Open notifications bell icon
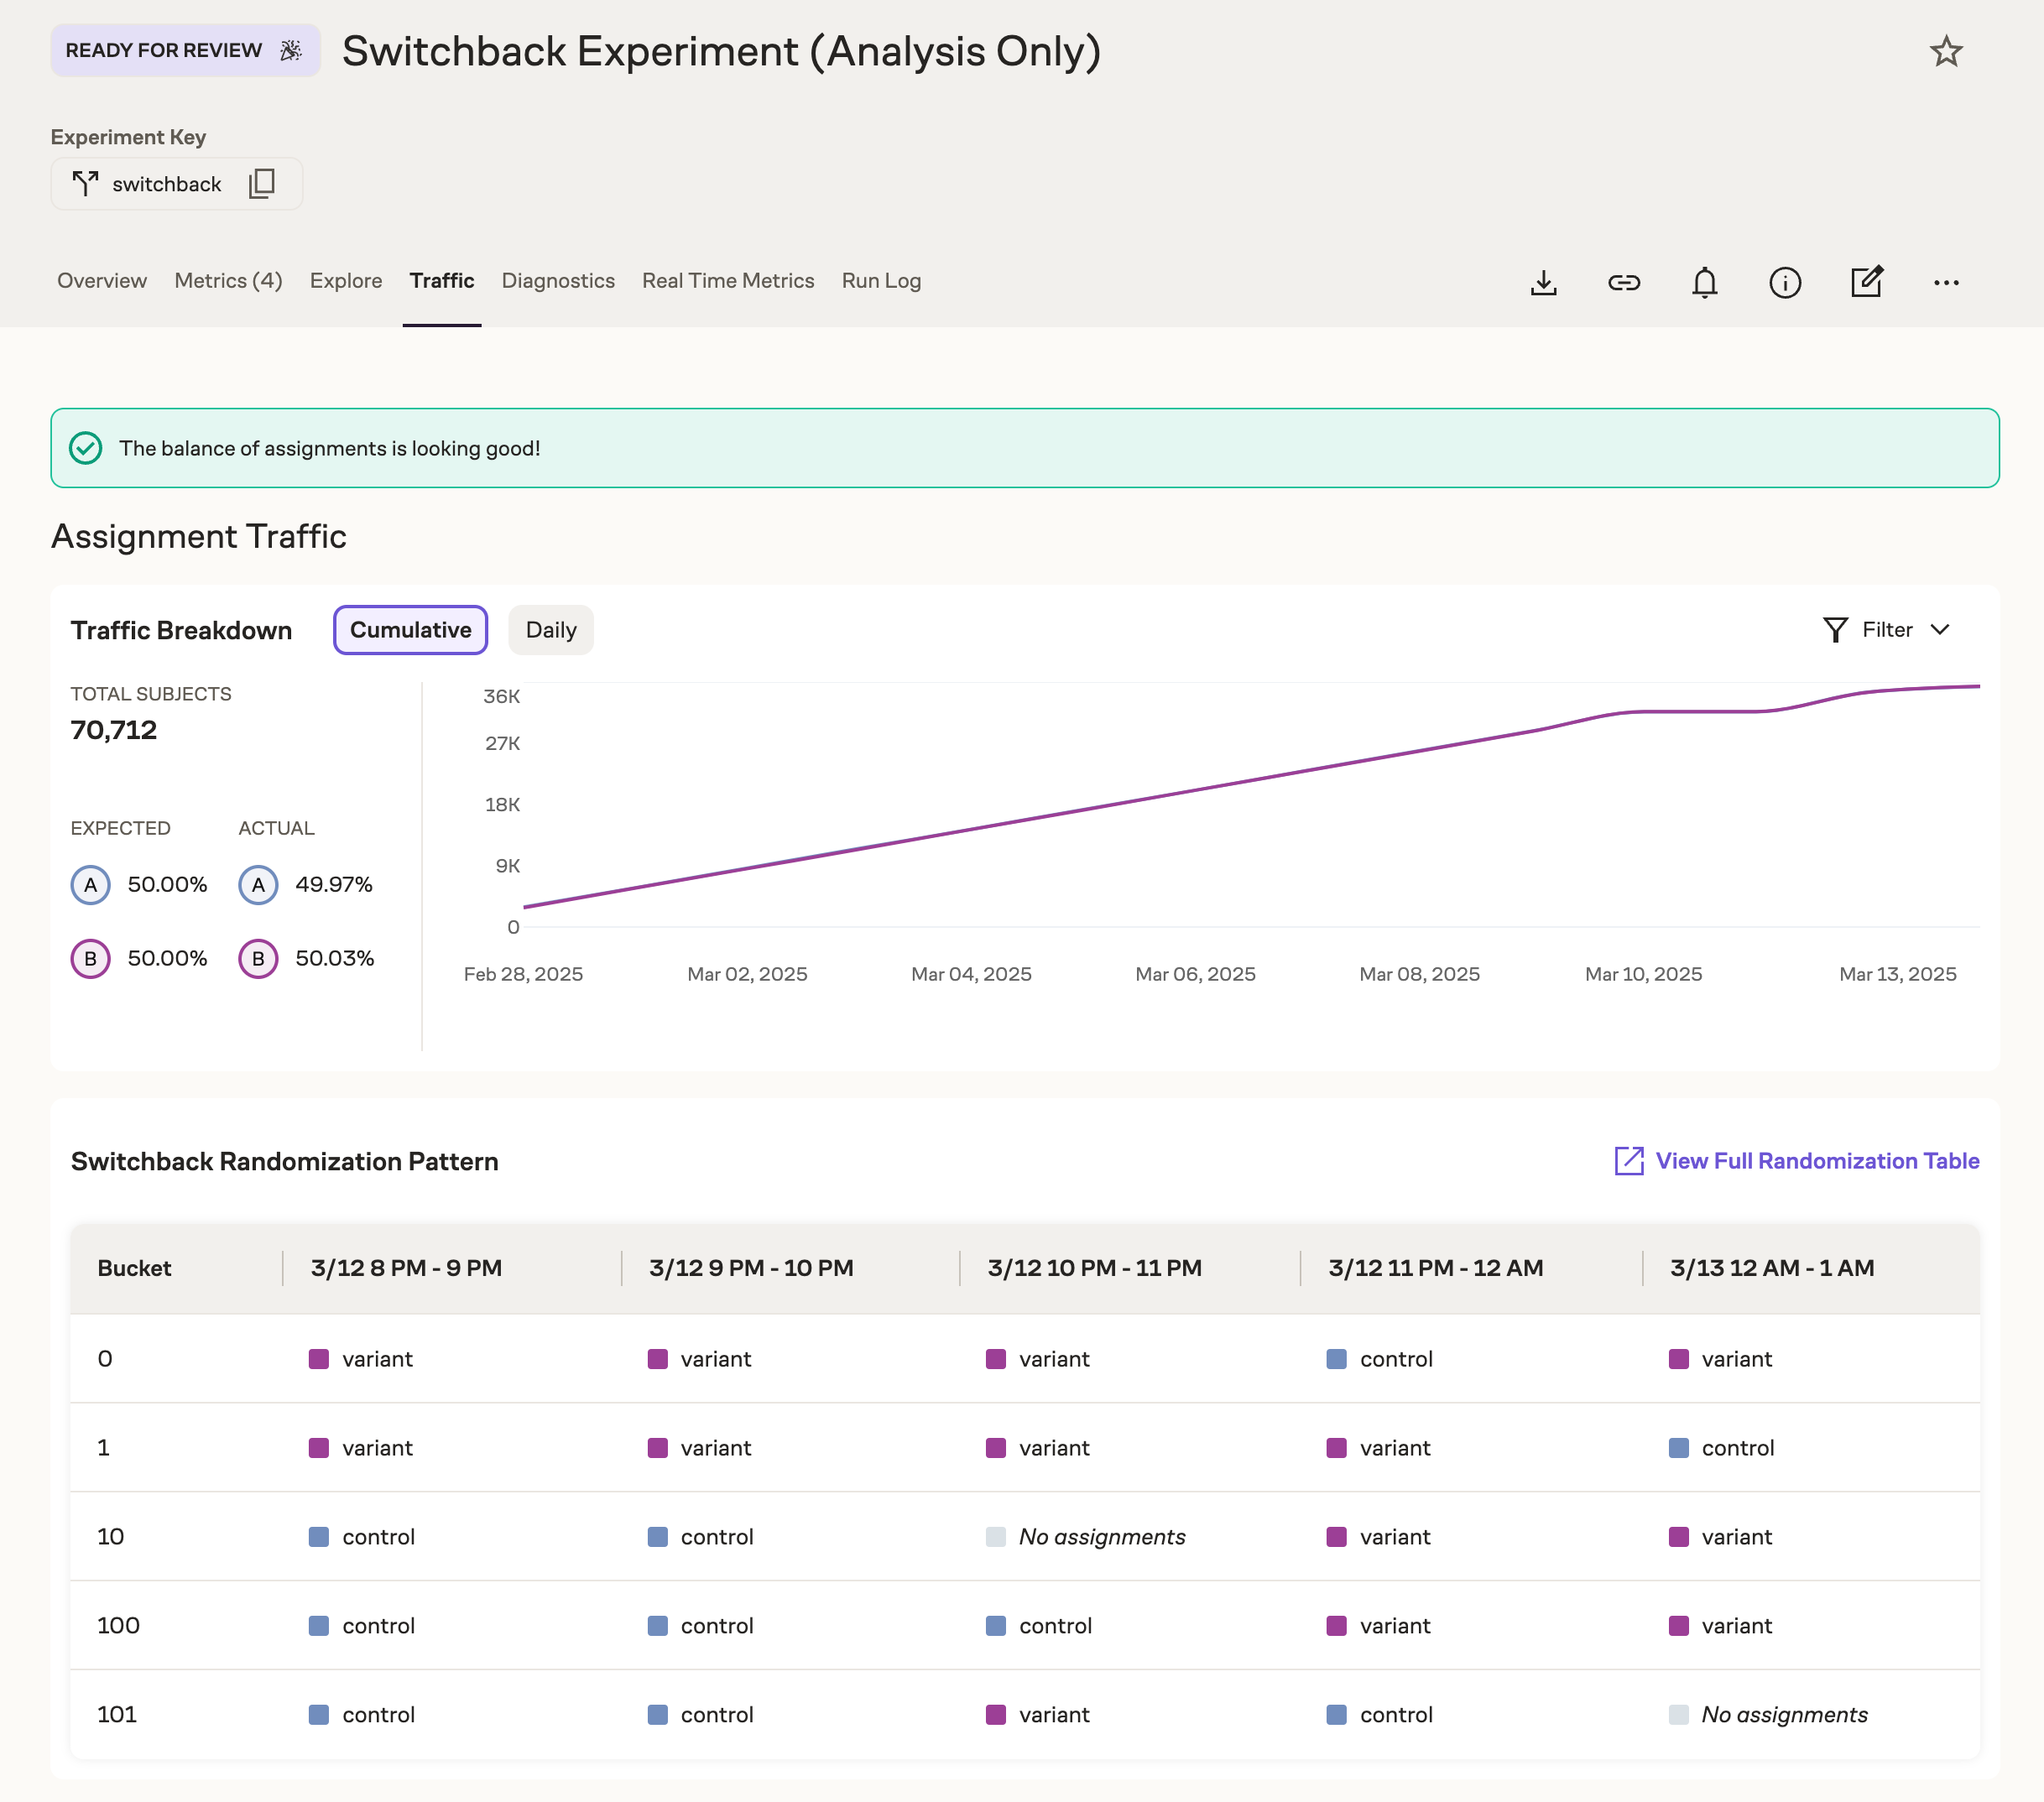The width and height of the screenshot is (2044, 1802). point(1704,283)
